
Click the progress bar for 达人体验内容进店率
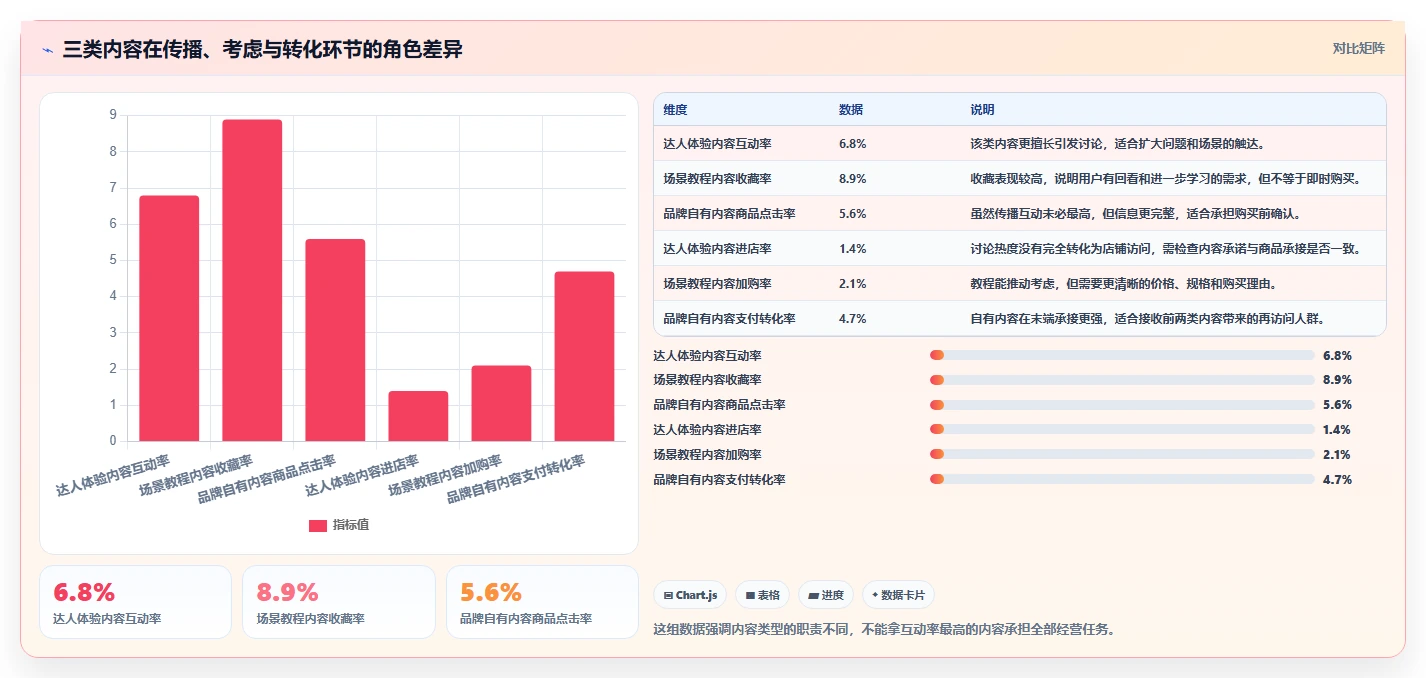click(x=1122, y=430)
